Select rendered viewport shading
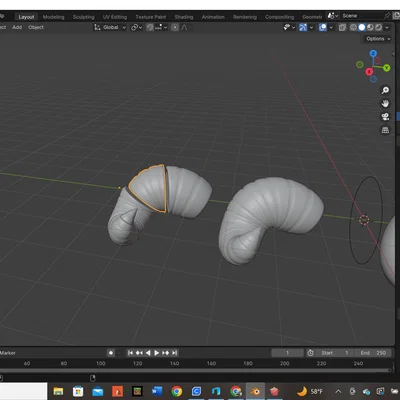This screenshot has height=400, width=400. pyautogui.click(x=378, y=27)
